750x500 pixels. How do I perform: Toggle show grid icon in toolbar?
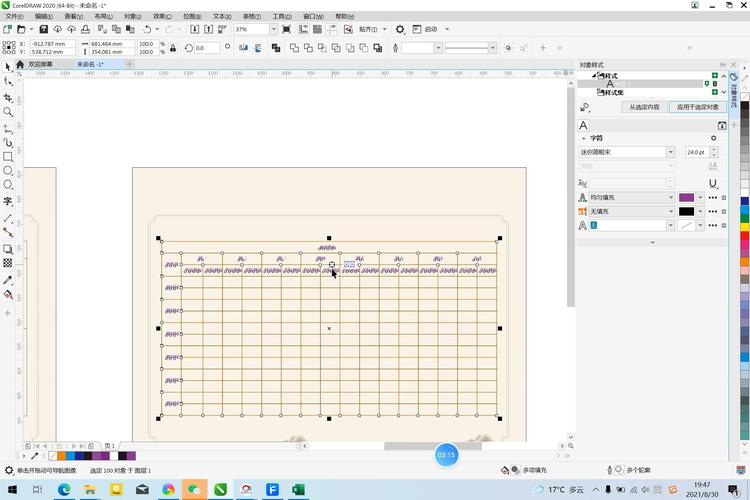tap(317, 29)
